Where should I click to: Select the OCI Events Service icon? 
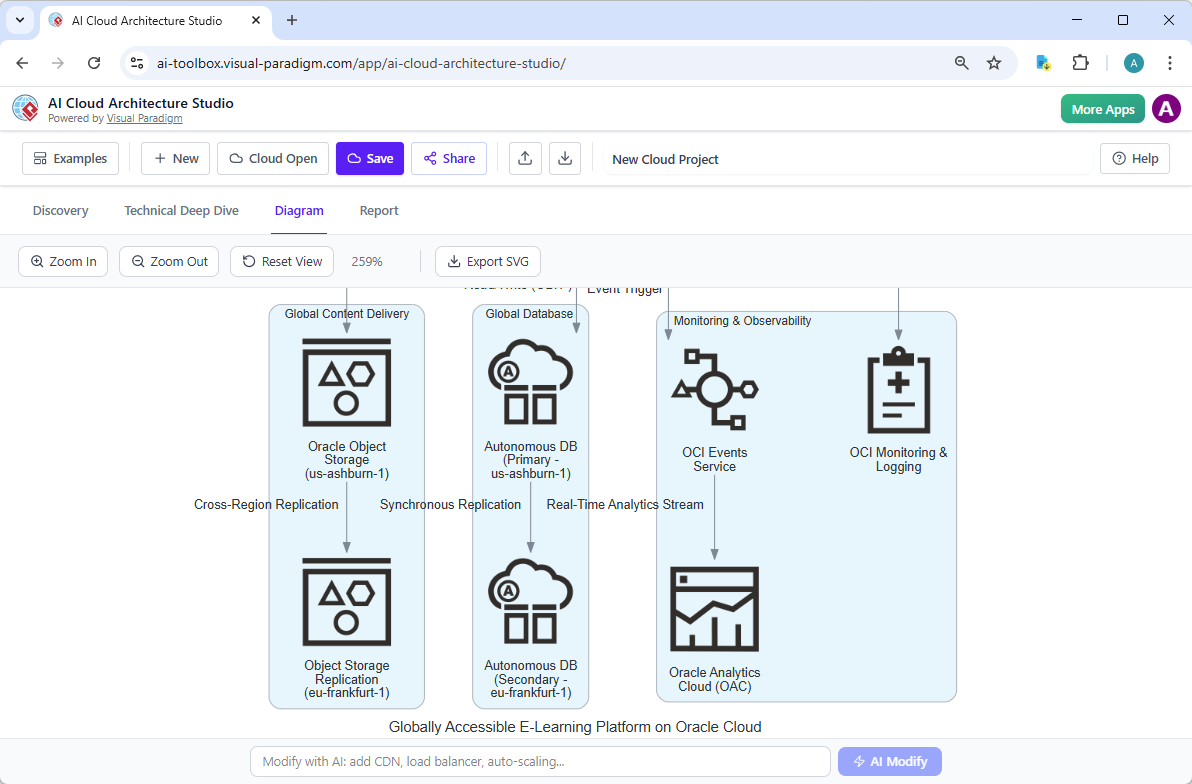pos(714,388)
